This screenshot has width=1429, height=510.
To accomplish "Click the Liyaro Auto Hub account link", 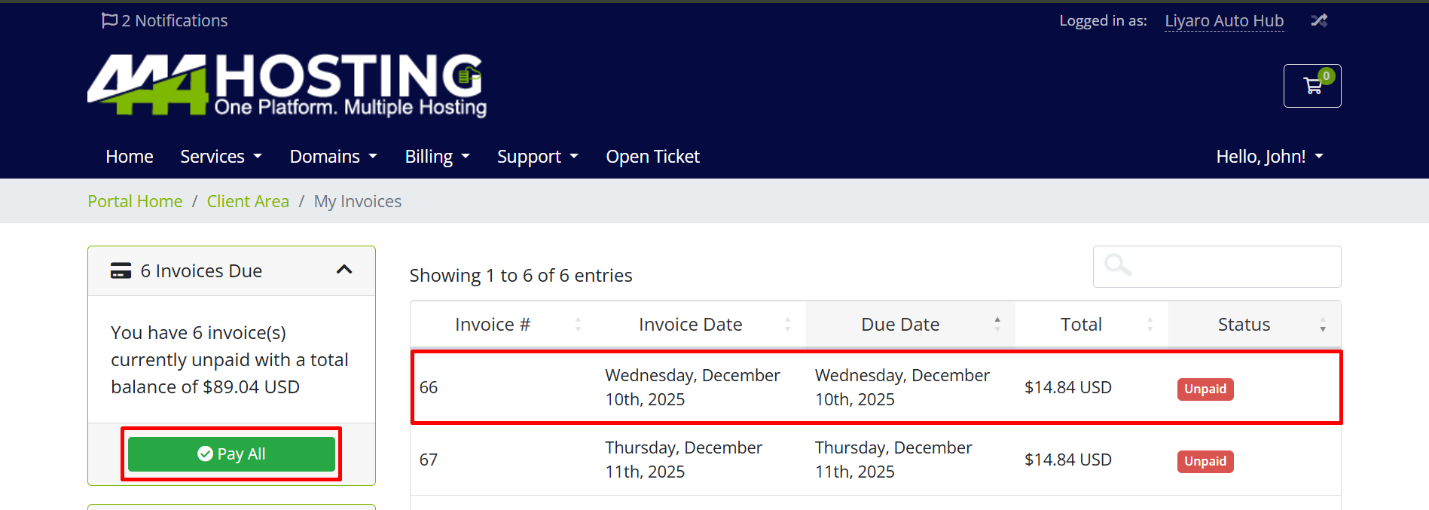I will [1224, 20].
